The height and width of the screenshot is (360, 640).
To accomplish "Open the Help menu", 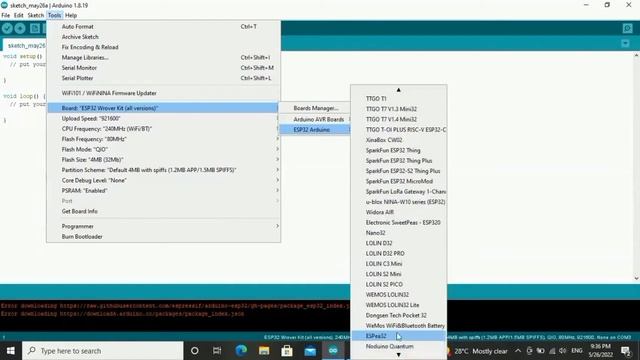I will (71, 15).
